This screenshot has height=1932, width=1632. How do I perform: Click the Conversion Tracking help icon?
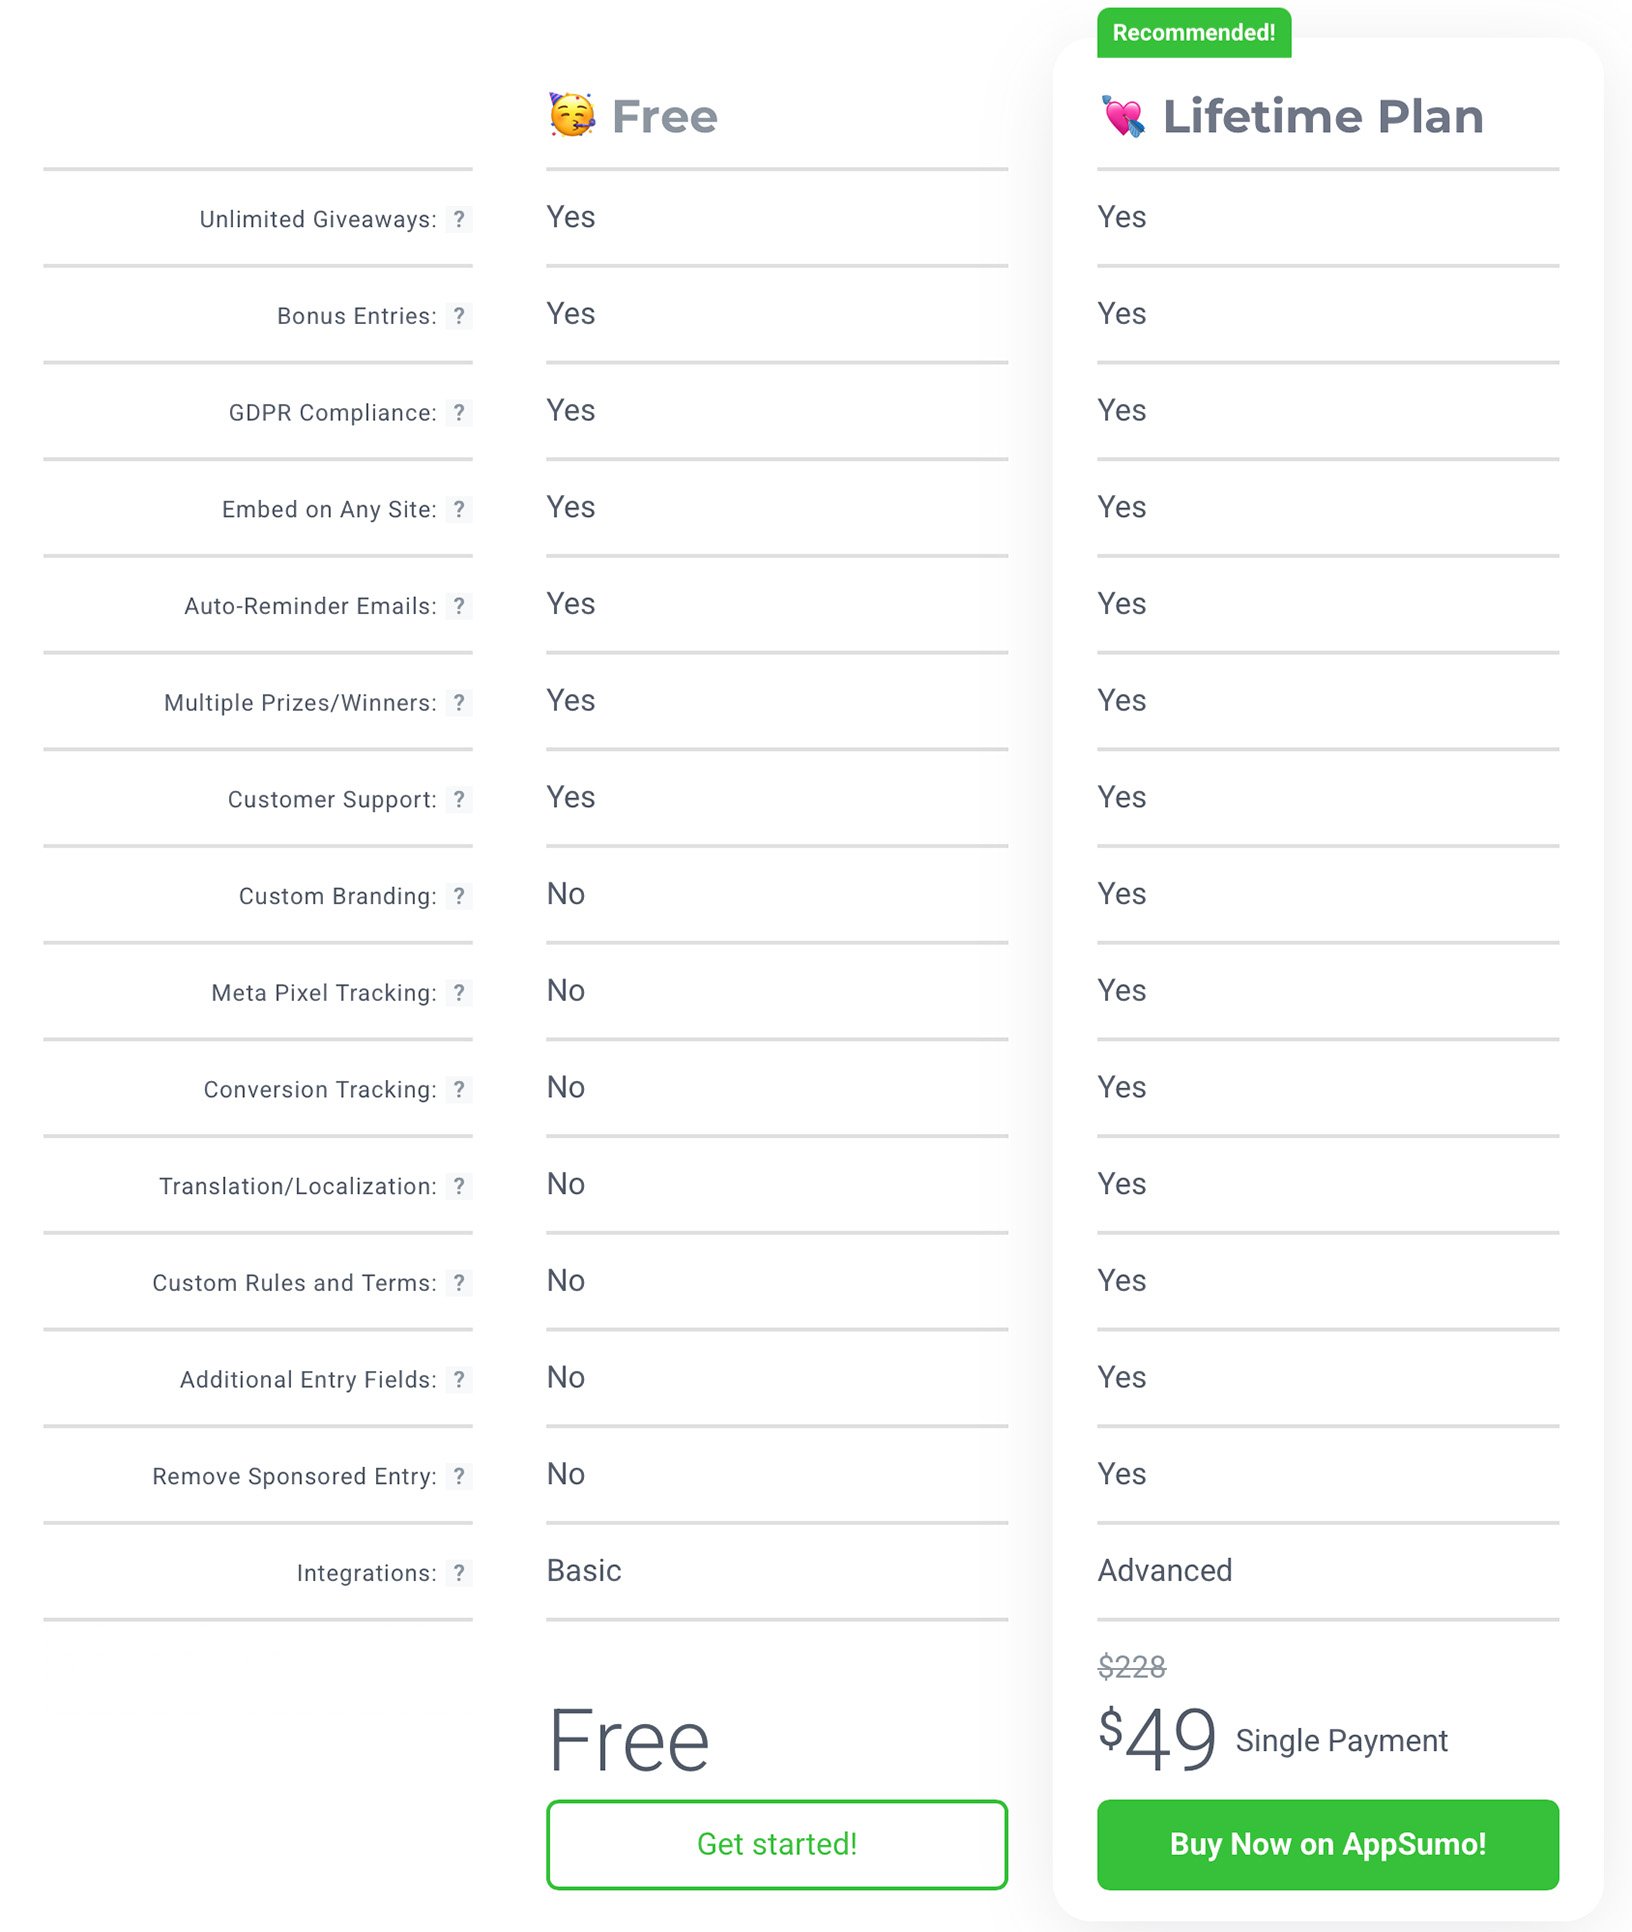tap(460, 1089)
